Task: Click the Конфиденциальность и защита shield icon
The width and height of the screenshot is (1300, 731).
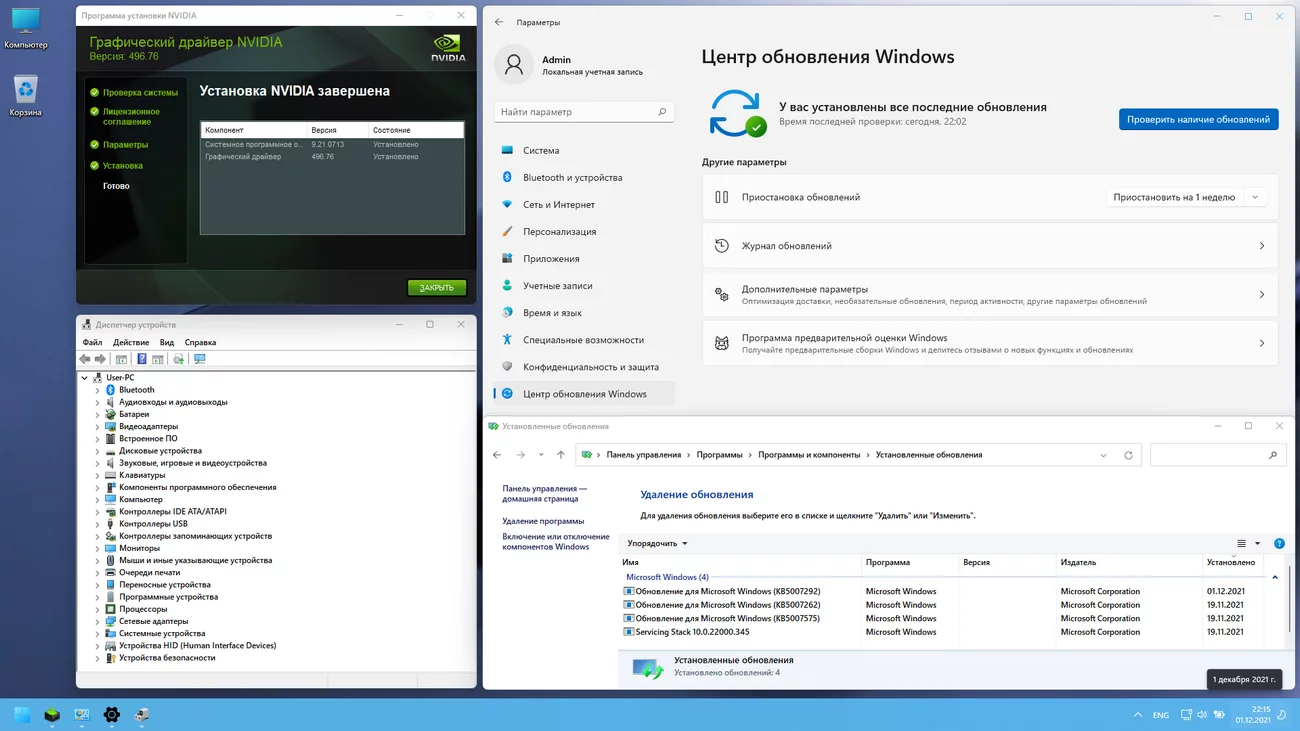Action: (x=507, y=366)
